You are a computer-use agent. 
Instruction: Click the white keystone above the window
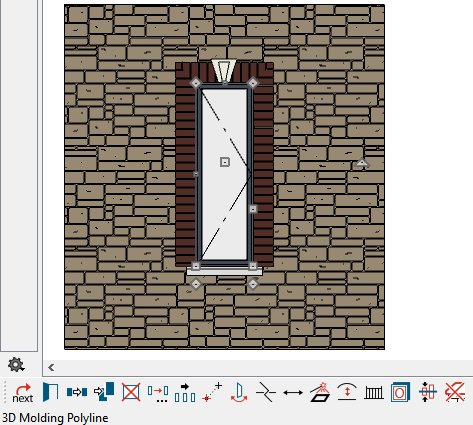[224, 70]
